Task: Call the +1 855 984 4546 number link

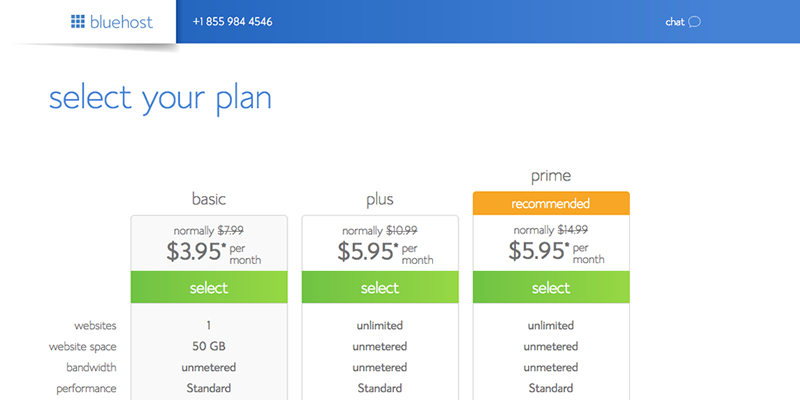Action: coord(233,22)
